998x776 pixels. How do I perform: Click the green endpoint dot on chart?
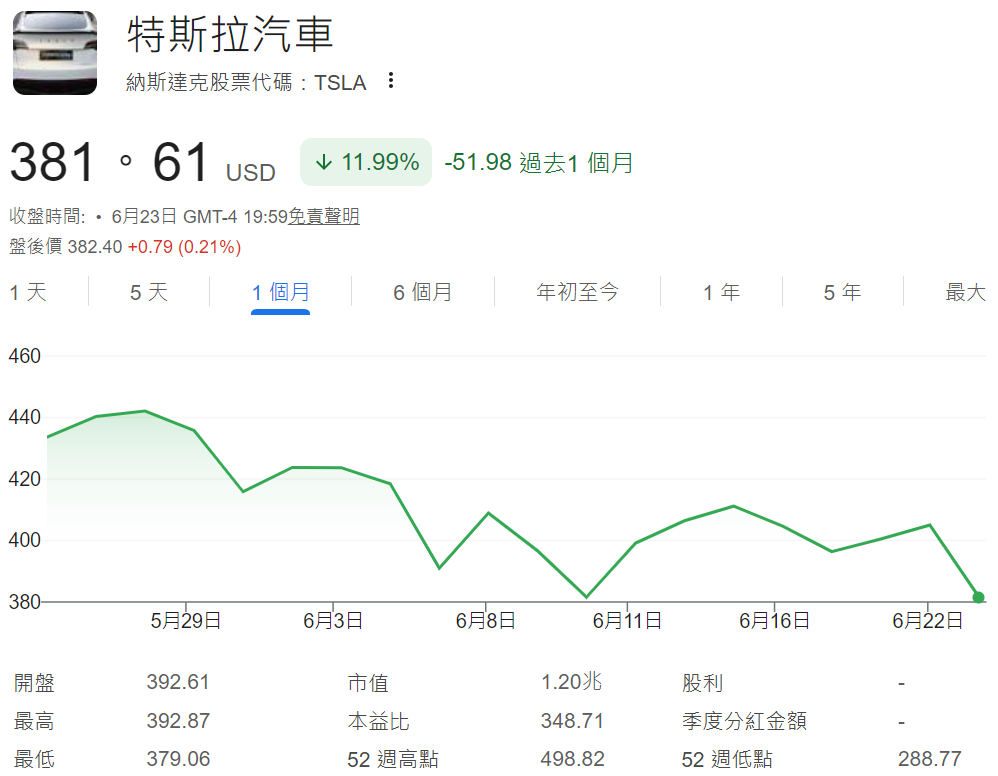coord(979,597)
